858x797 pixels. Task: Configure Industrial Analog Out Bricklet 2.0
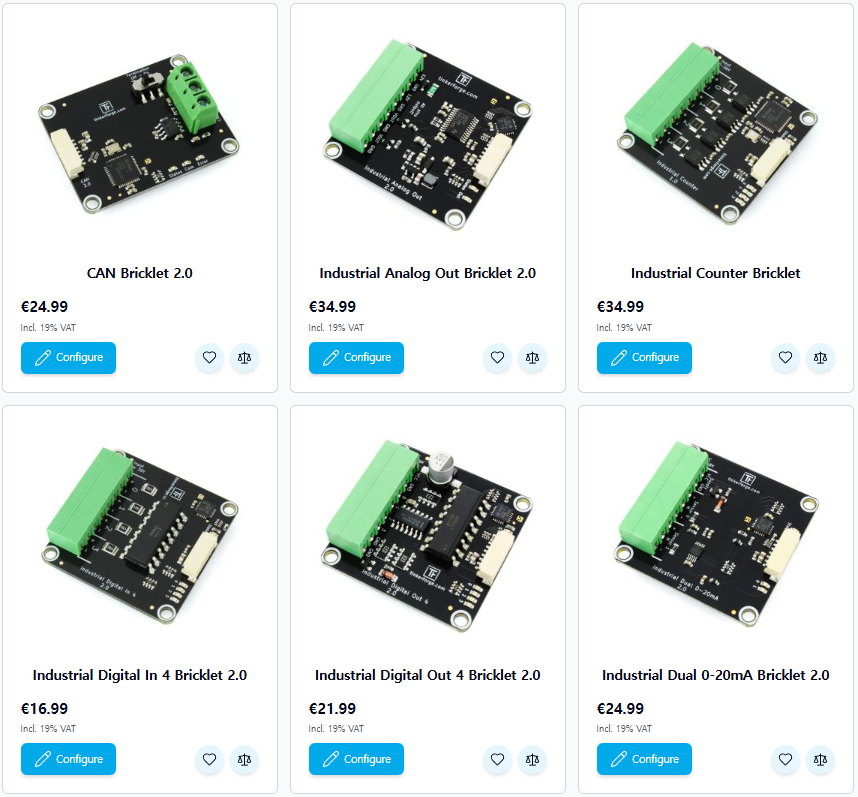tap(356, 358)
